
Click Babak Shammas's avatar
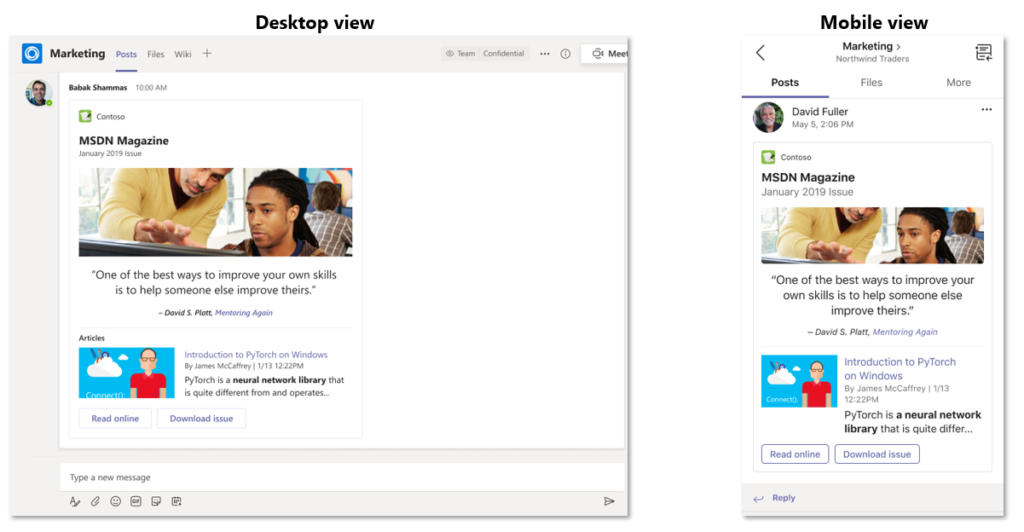(39, 93)
